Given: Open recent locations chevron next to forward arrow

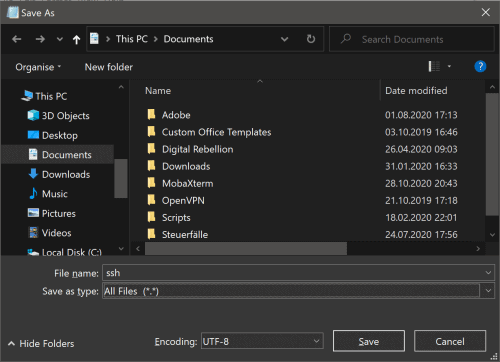Looking at the screenshot, I should click(60, 39).
